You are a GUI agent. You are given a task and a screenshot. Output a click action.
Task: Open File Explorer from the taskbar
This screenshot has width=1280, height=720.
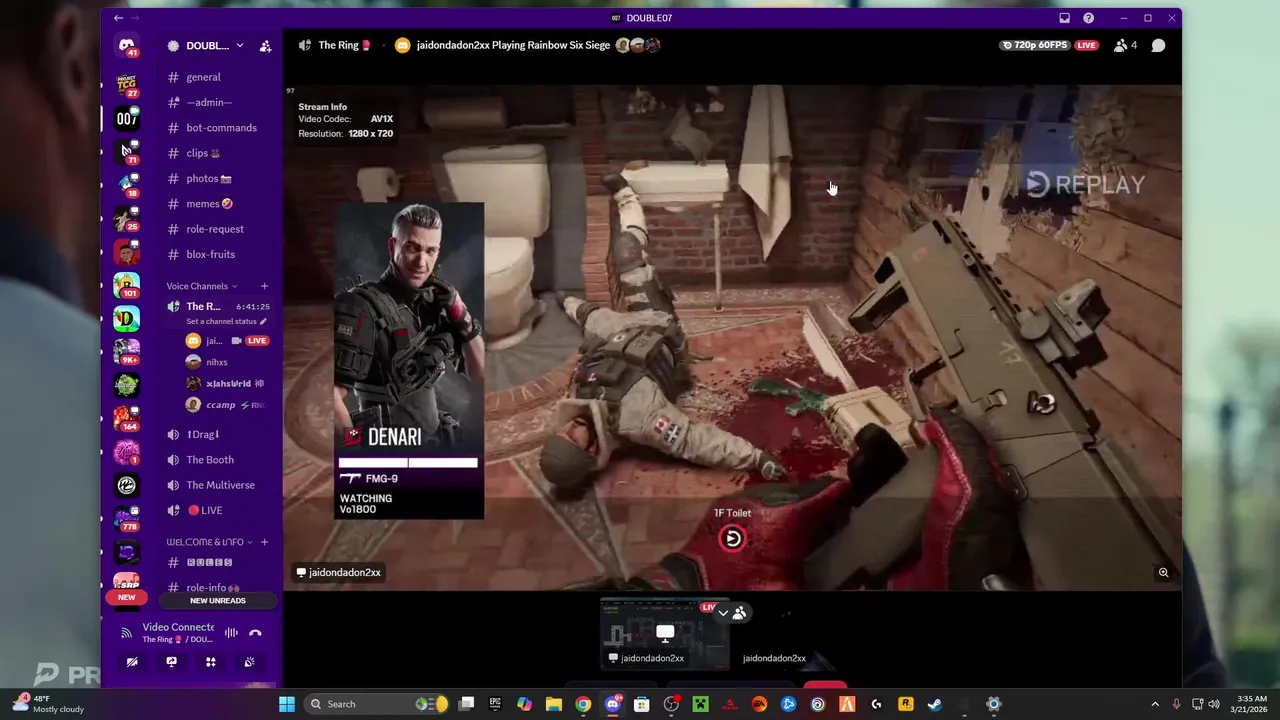pyautogui.click(x=554, y=704)
